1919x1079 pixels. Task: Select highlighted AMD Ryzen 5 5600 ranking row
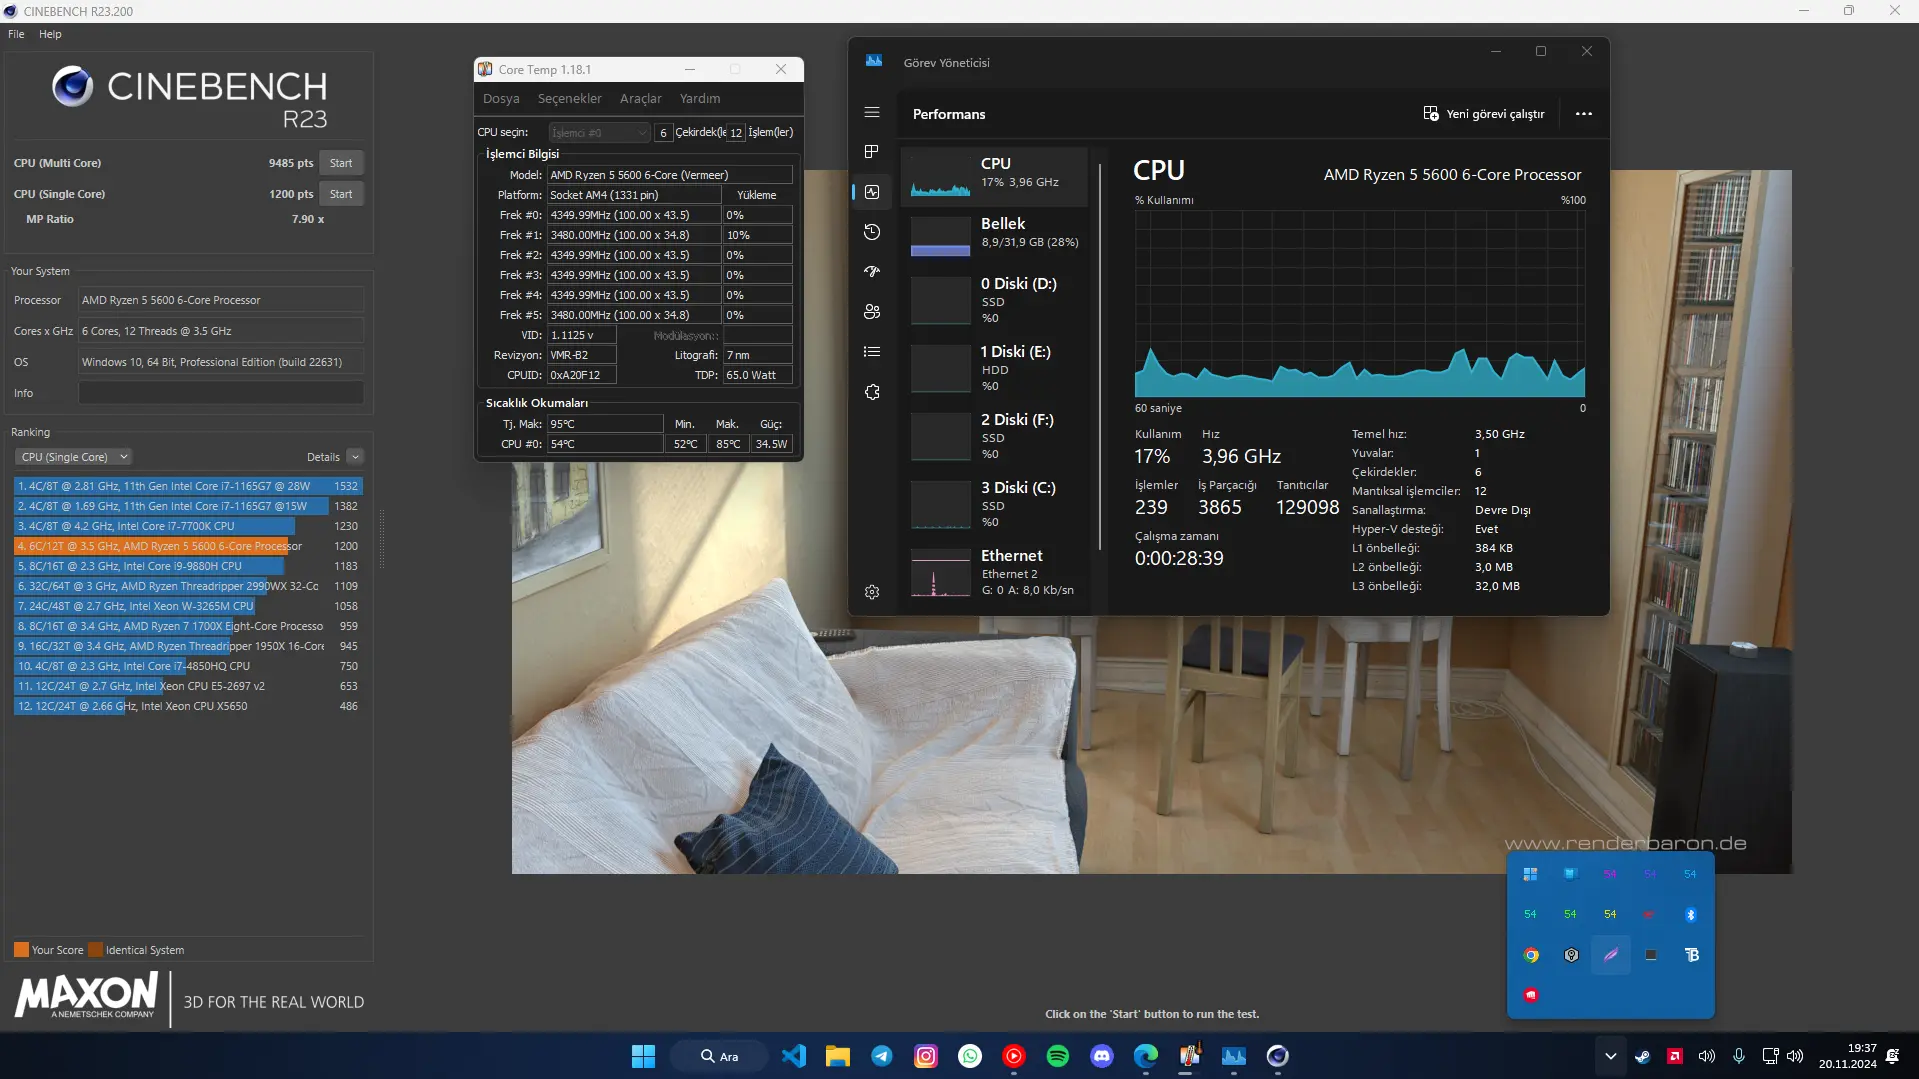[x=187, y=546]
